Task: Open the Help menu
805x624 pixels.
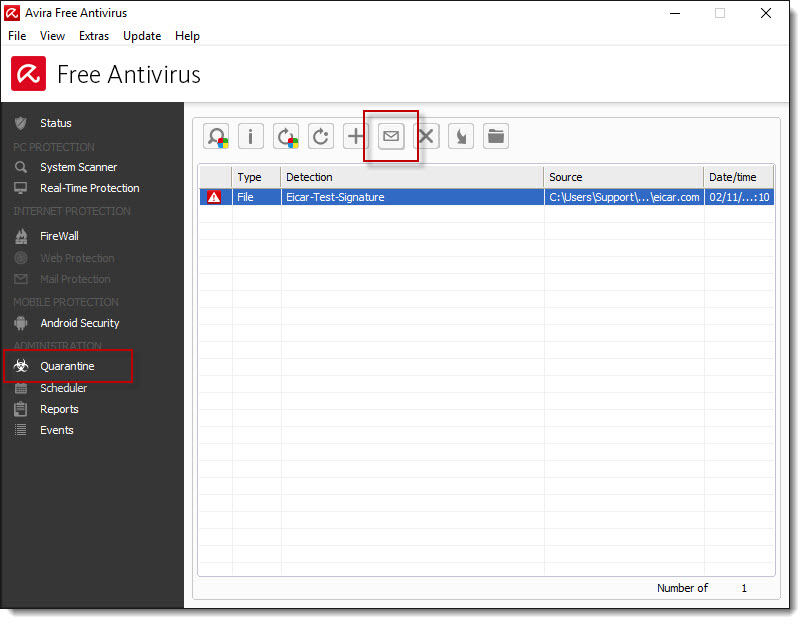Action: [187, 36]
